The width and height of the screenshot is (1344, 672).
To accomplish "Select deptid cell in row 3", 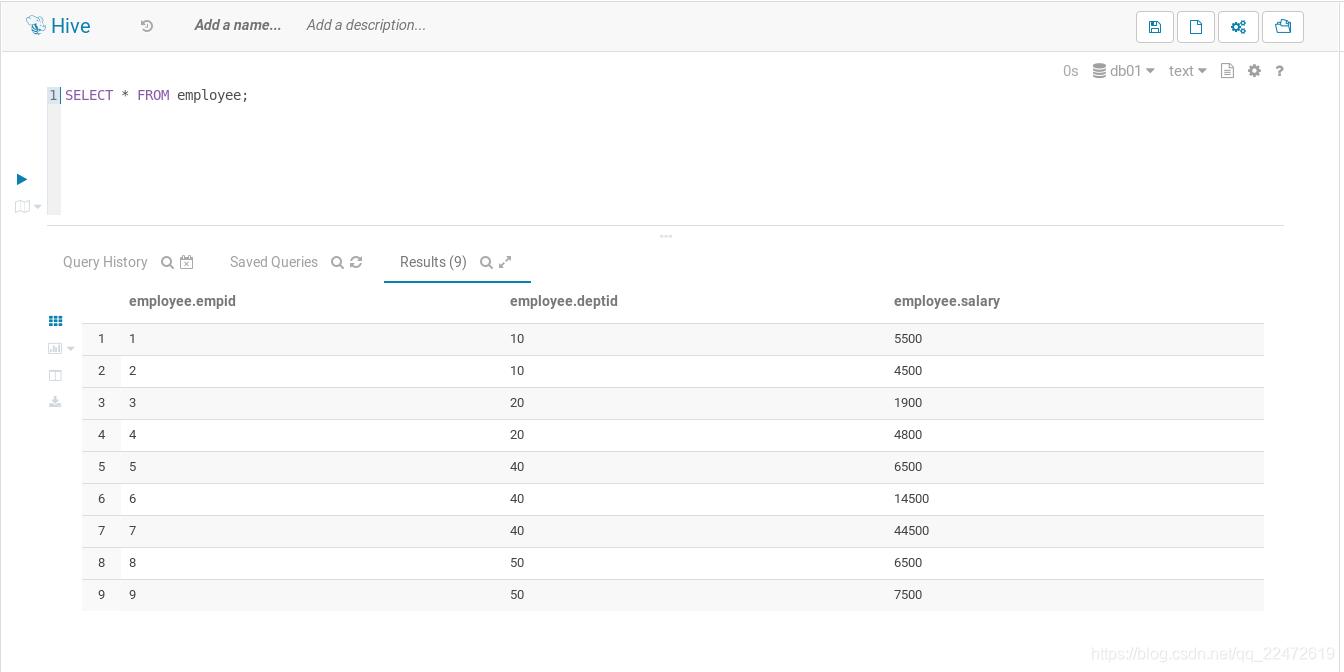I will pos(517,403).
